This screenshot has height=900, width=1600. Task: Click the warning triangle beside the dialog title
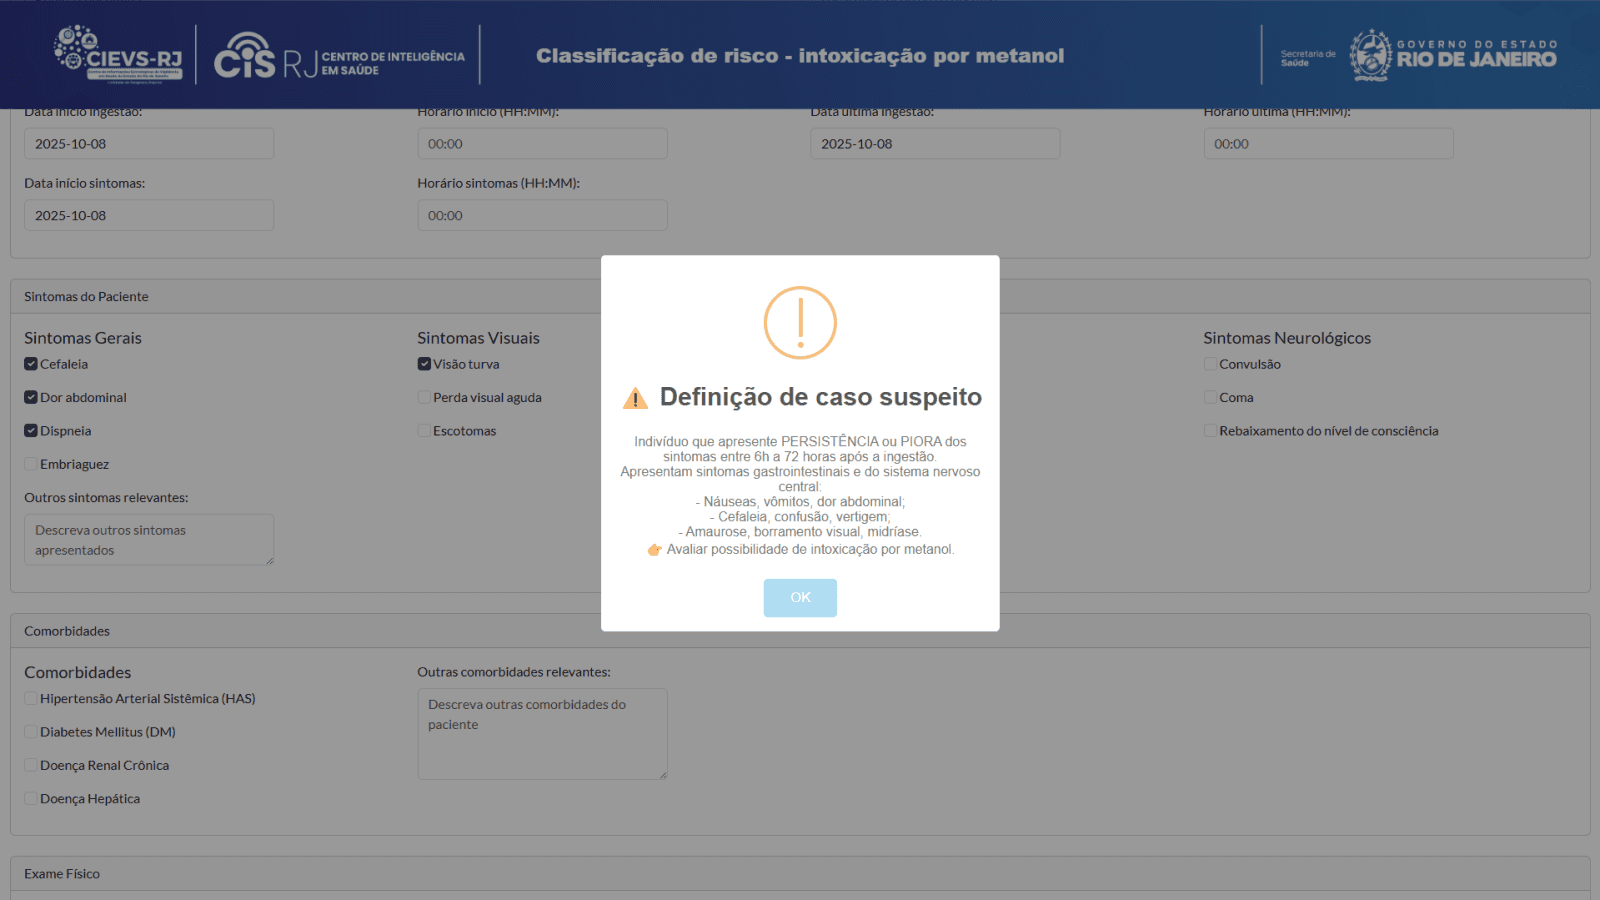[x=635, y=399]
